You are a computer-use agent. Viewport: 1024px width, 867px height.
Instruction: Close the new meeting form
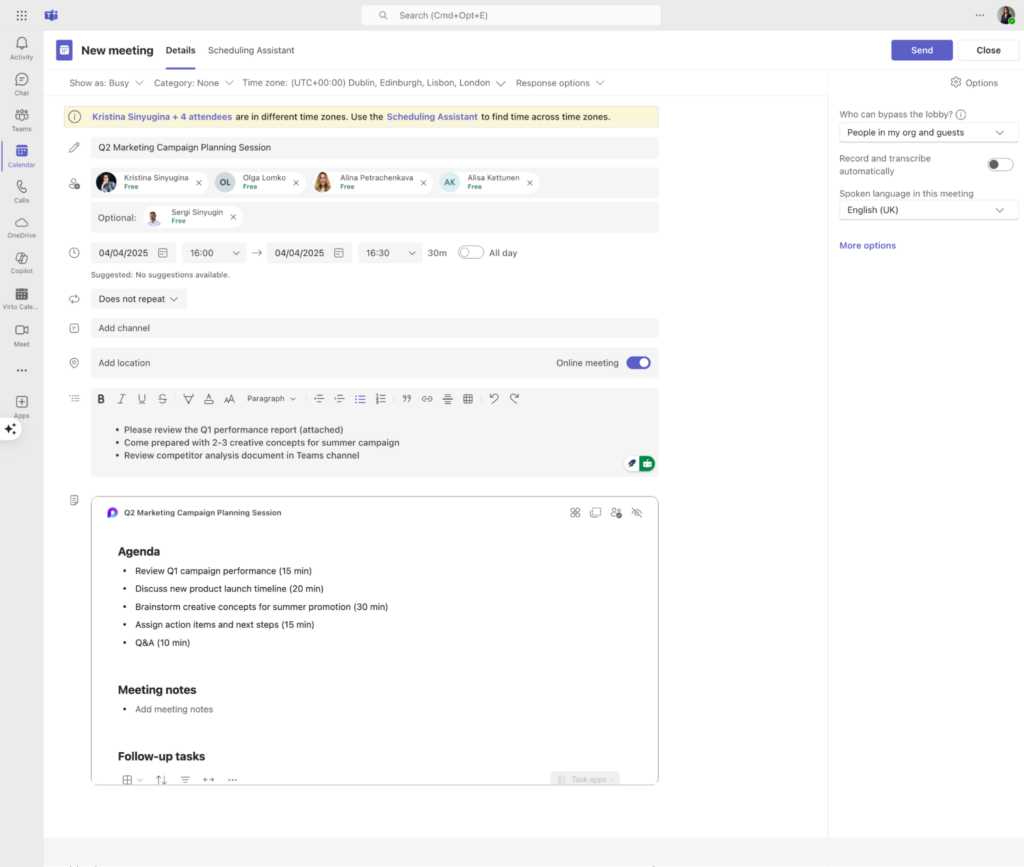pyautogui.click(x=988, y=50)
